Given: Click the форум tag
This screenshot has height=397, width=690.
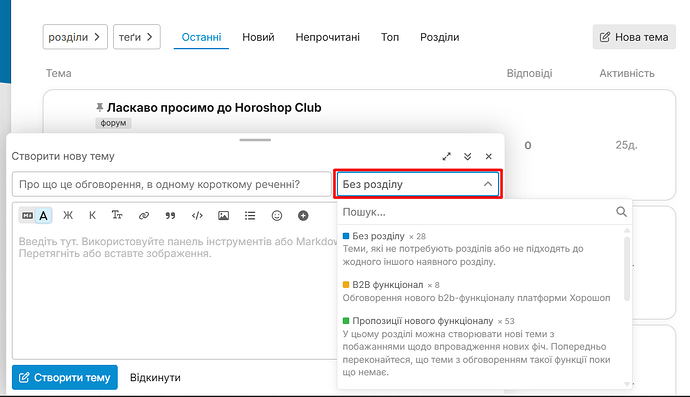Looking at the screenshot, I should pyautogui.click(x=113, y=123).
